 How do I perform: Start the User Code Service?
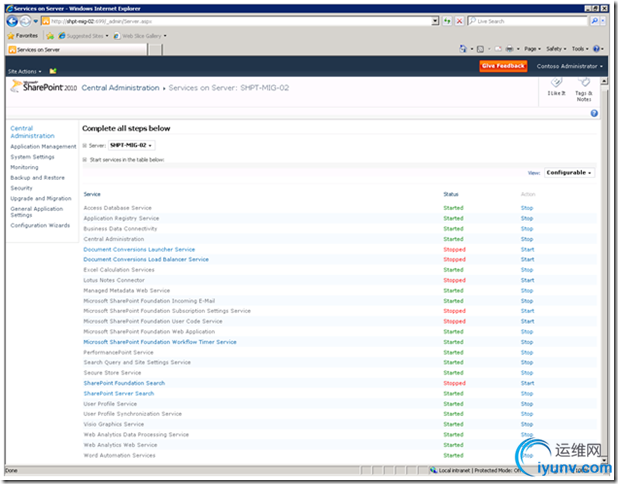(527, 321)
